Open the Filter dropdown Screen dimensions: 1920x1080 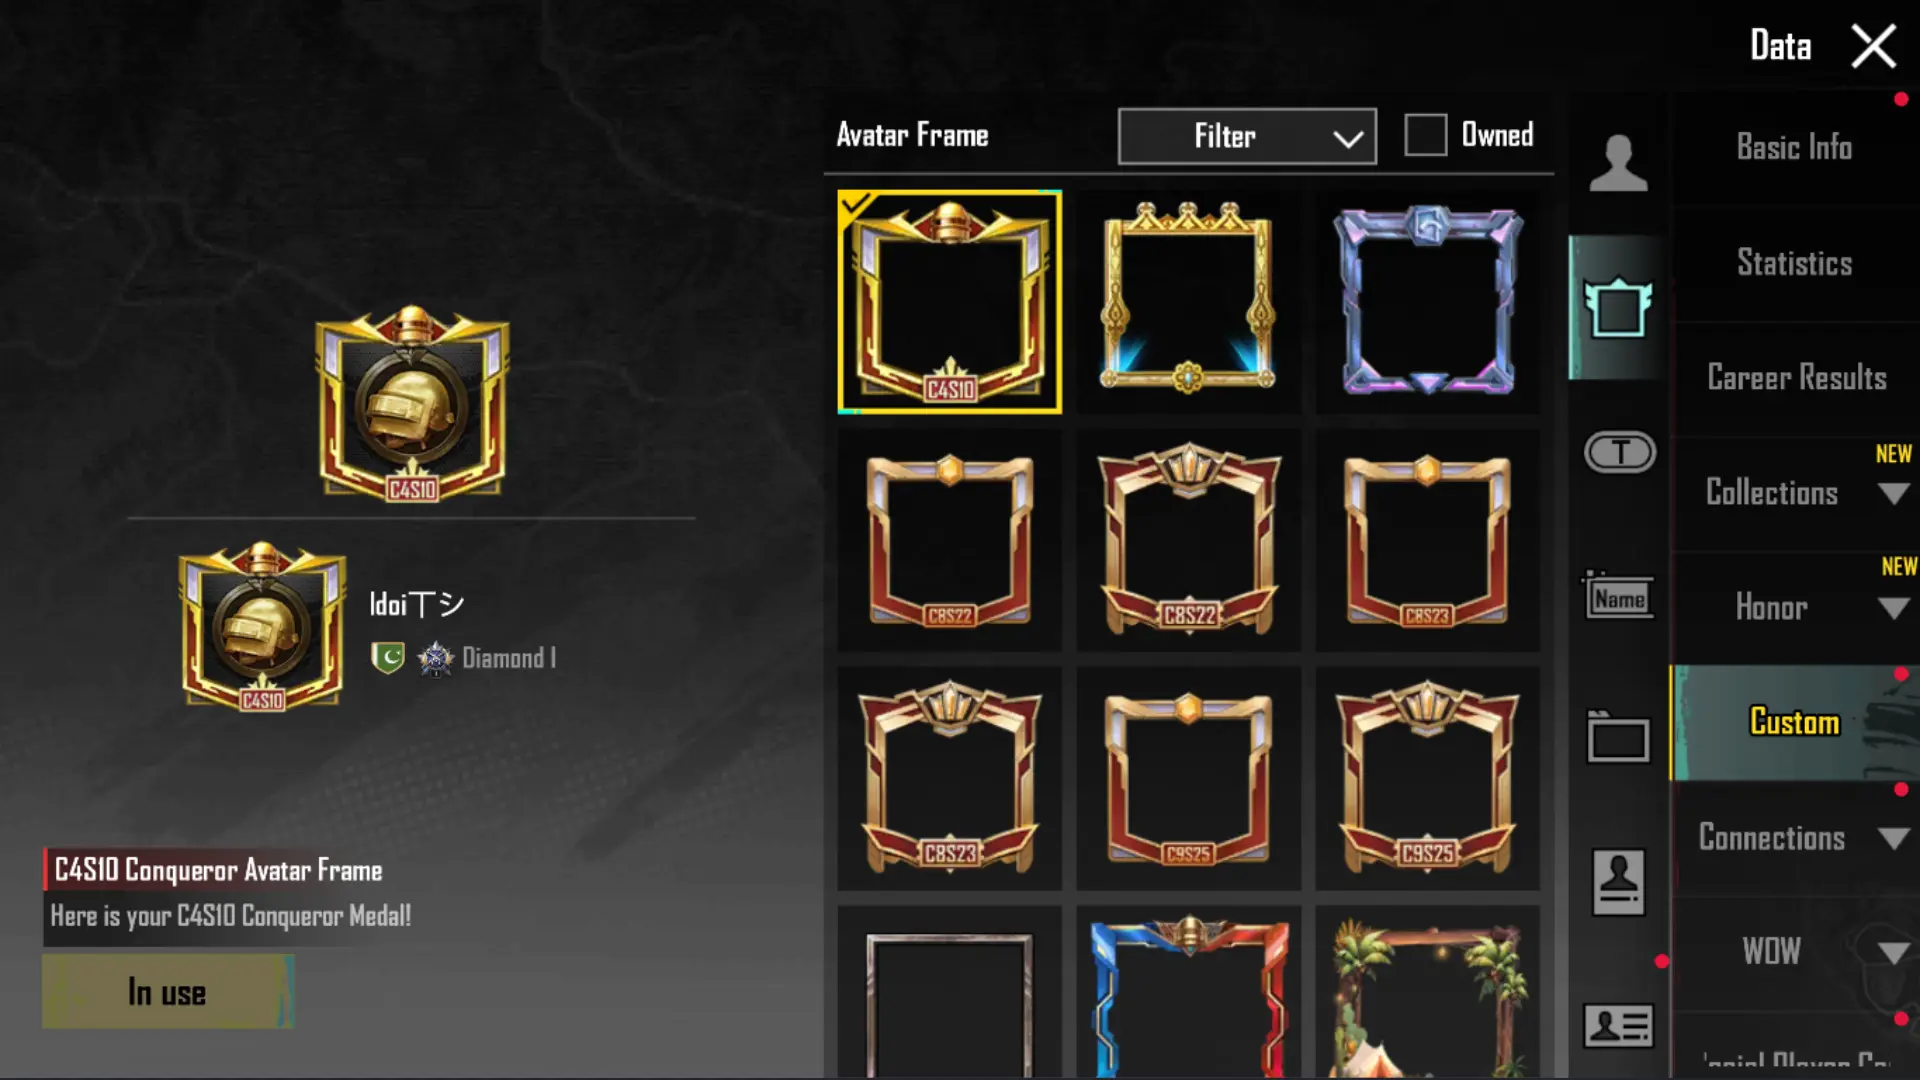point(1247,136)
